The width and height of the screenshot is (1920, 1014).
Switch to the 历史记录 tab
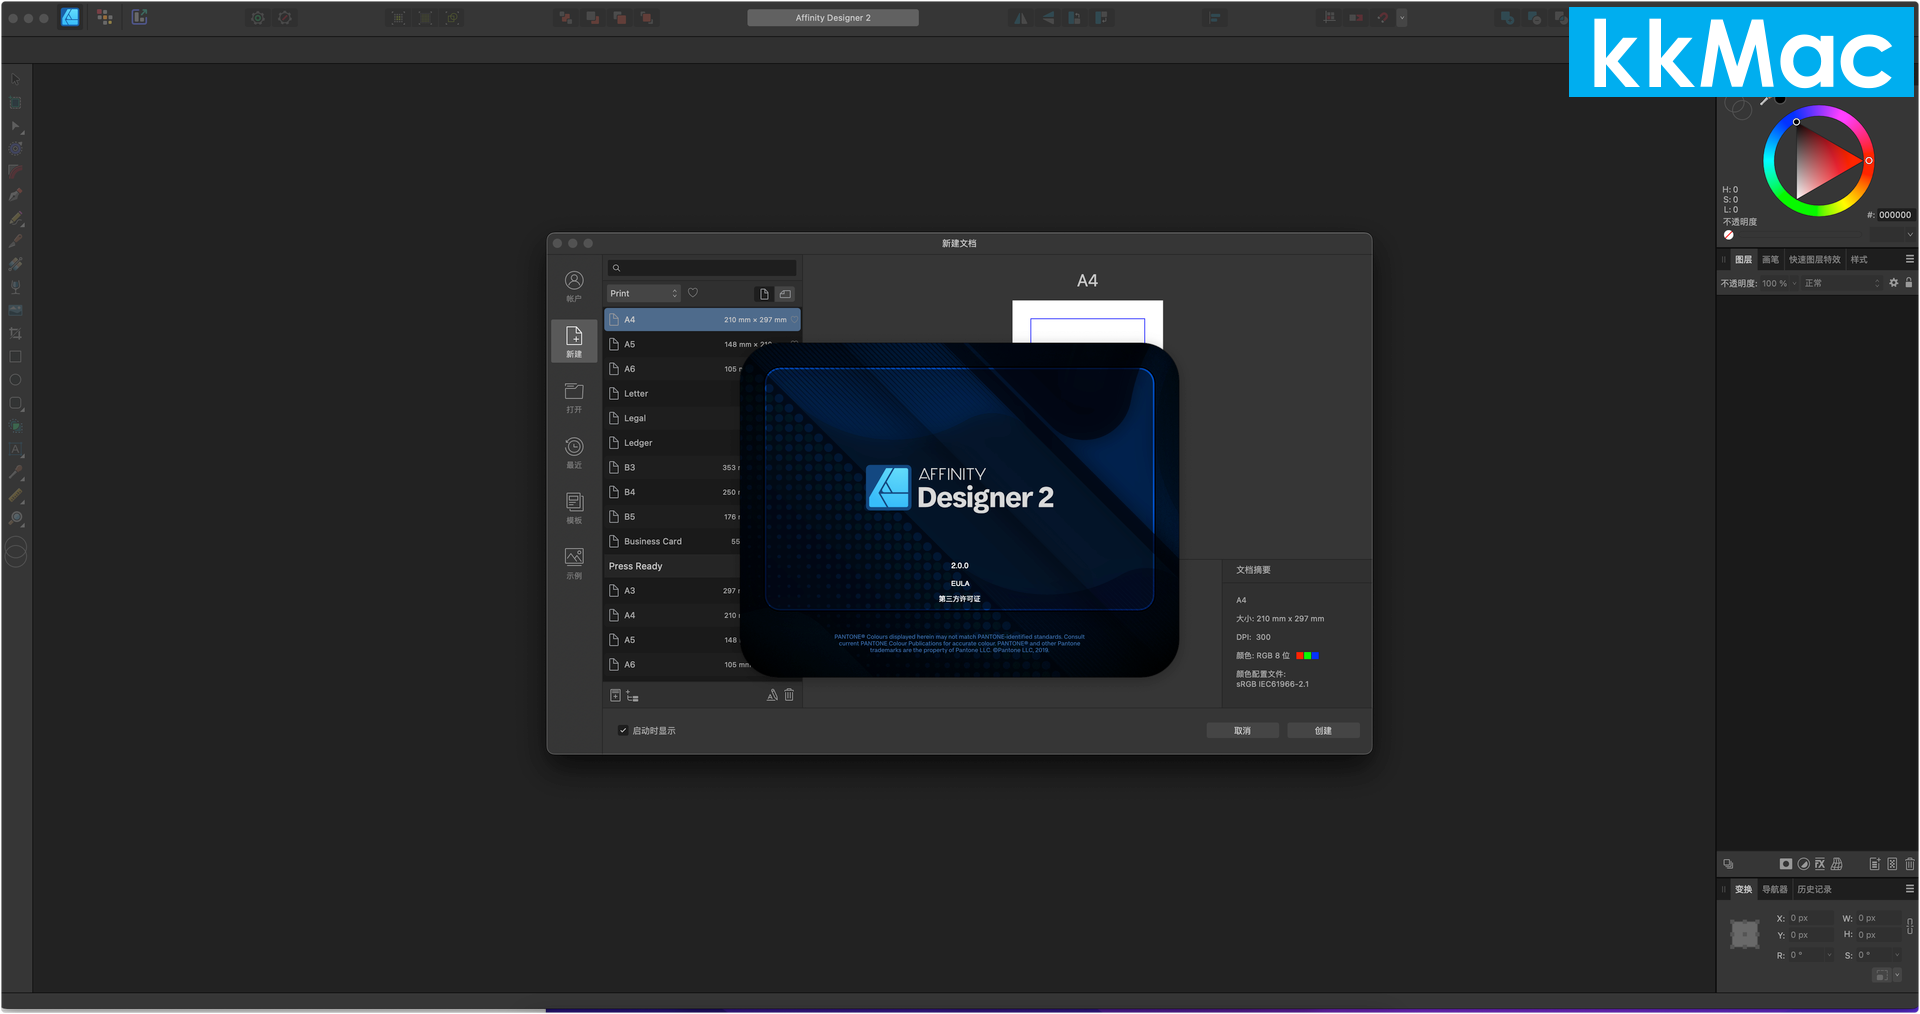[1814, 889]
